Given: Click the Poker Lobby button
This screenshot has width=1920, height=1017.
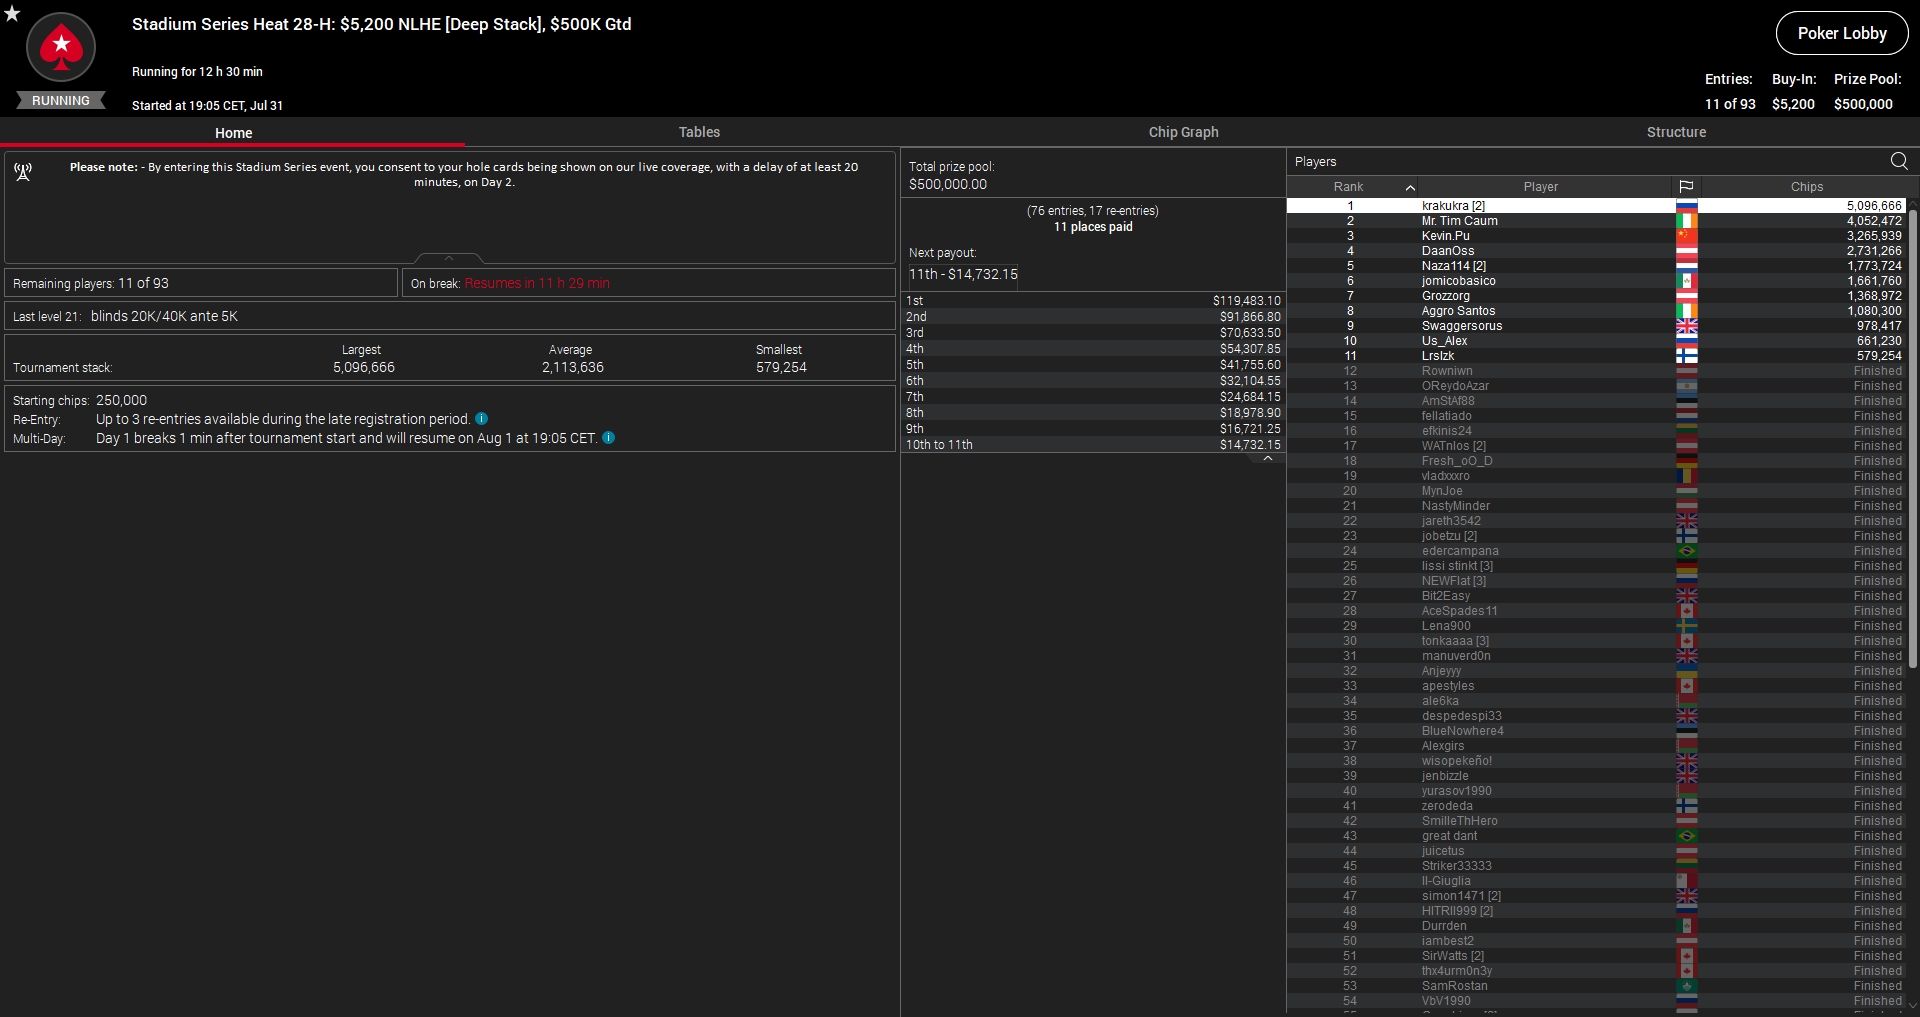Looking at the screenshot, I should point(1842,33).
